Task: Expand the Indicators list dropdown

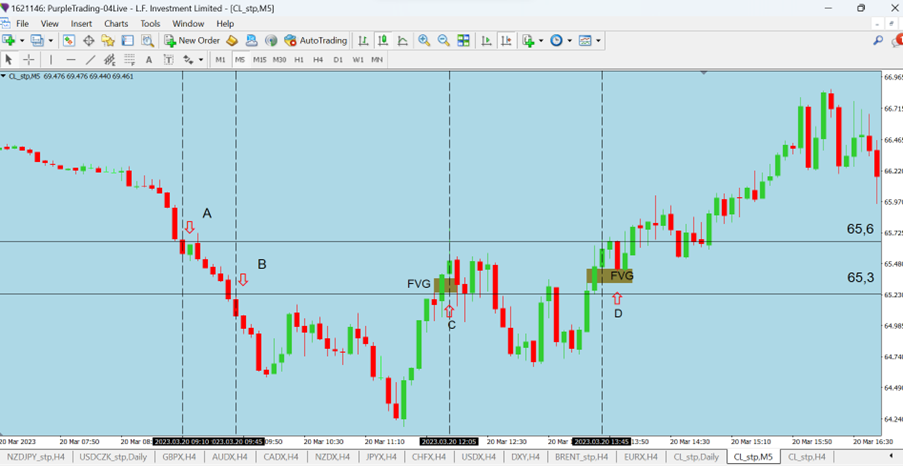Action: pyautogui.click(x=541, y=41)
